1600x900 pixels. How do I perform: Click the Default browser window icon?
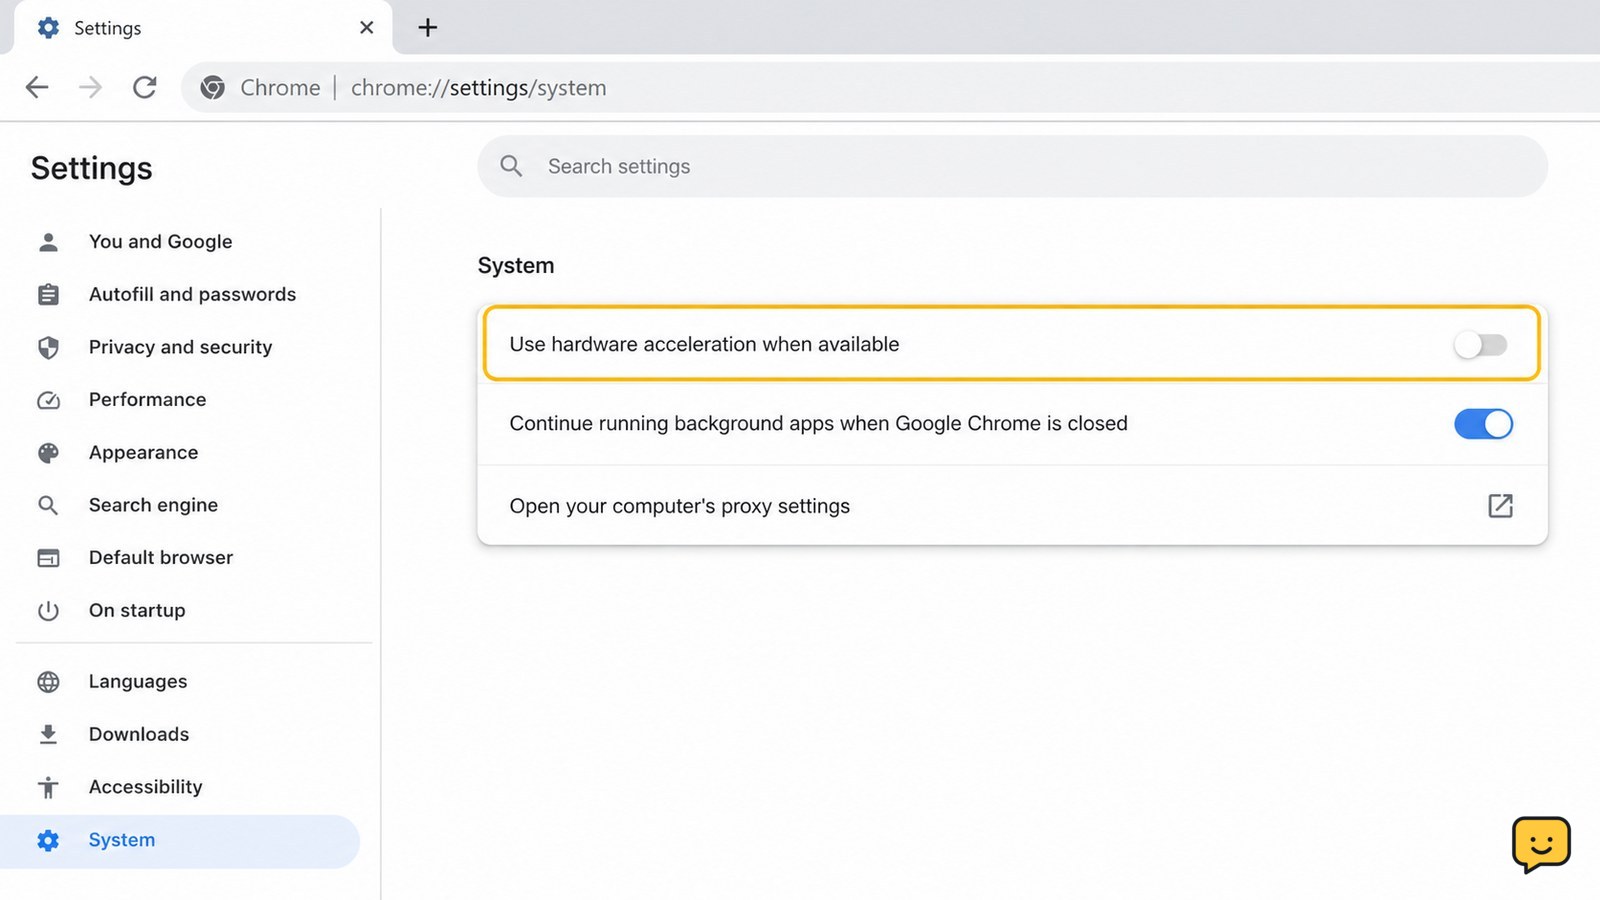click(x=48, y=558)
